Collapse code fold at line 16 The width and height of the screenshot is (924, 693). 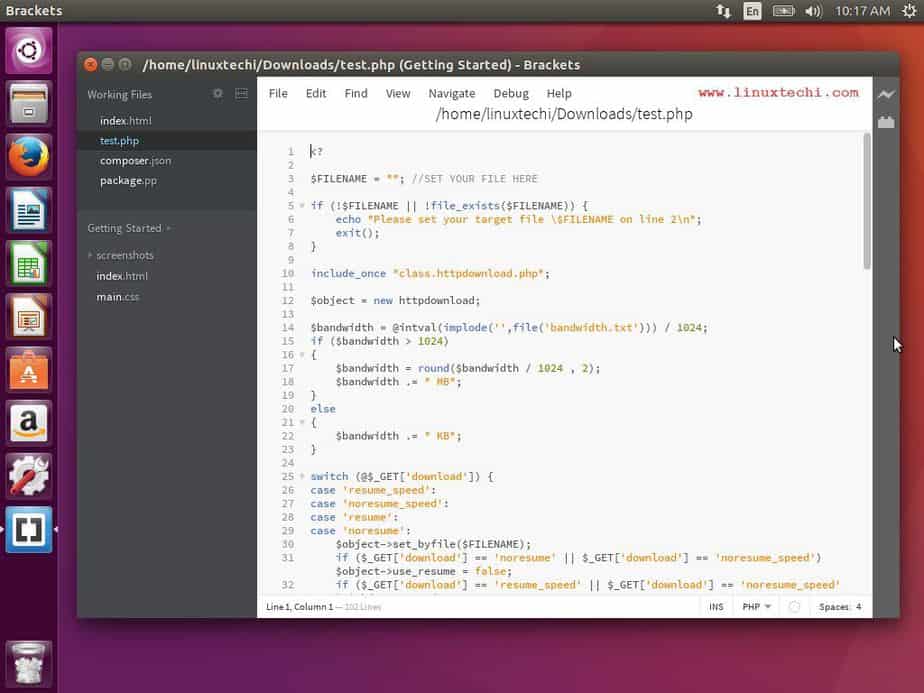point(302,355)
